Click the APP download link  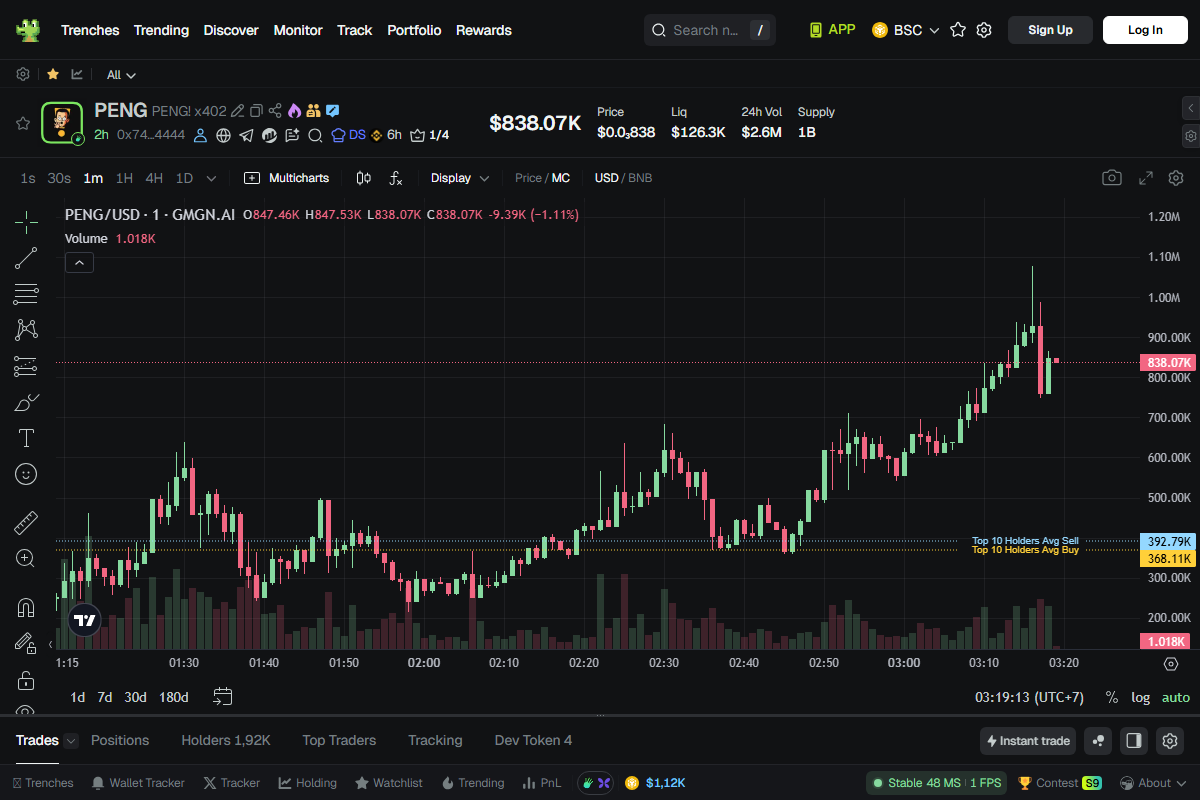832,30
